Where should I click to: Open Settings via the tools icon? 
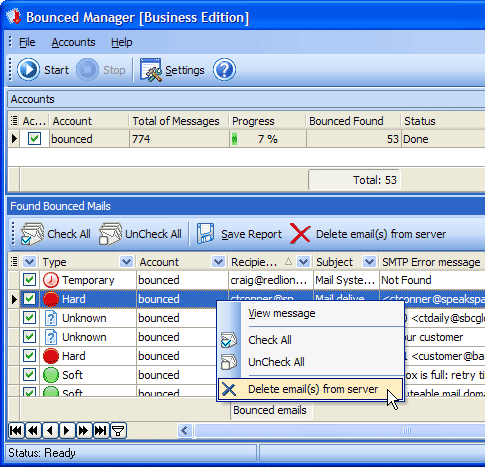click(x=151, y=70)
